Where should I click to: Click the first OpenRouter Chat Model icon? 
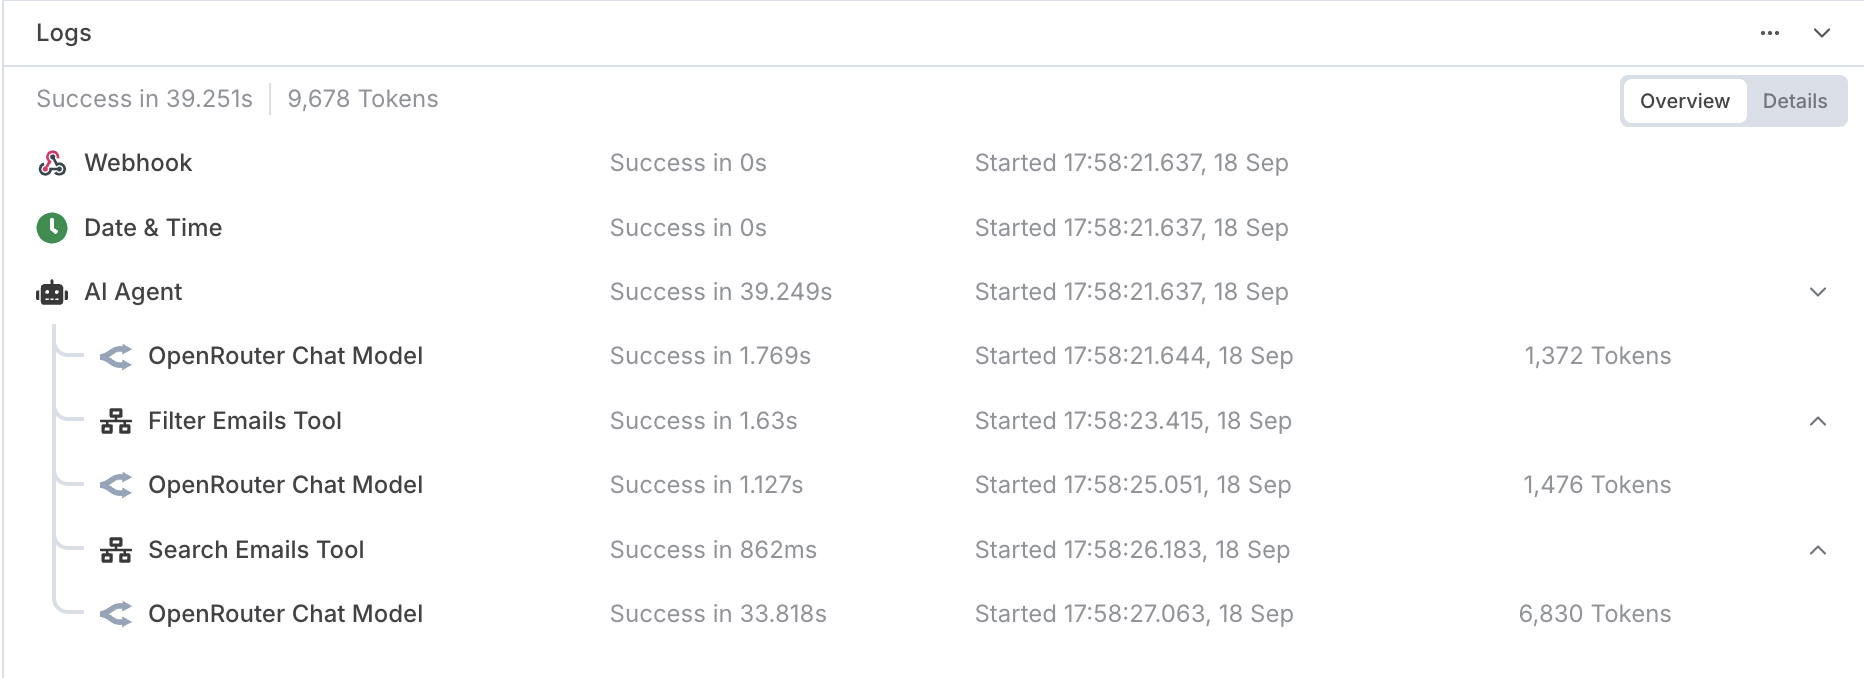tap(116, 357)
